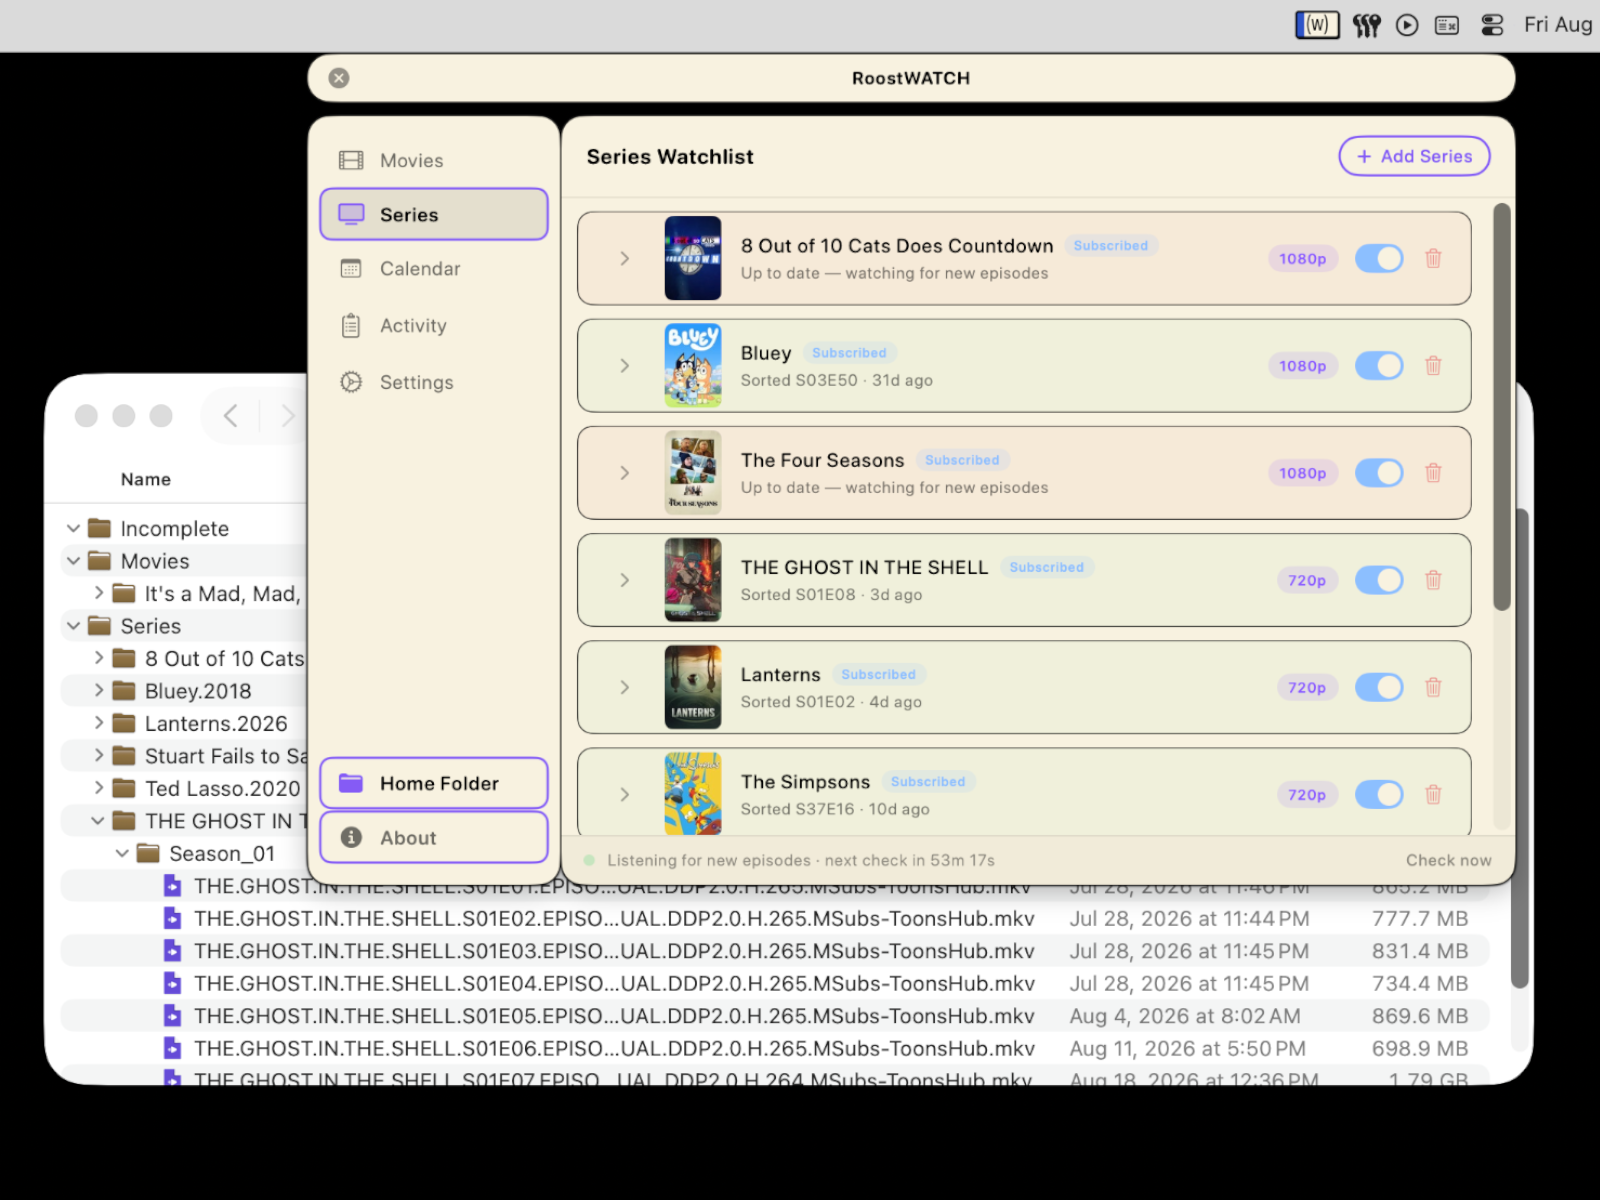Change 1080p quality for The Four Seasons
The width and height of the screenshot is (1600, 1200).
pos(1302,473)
